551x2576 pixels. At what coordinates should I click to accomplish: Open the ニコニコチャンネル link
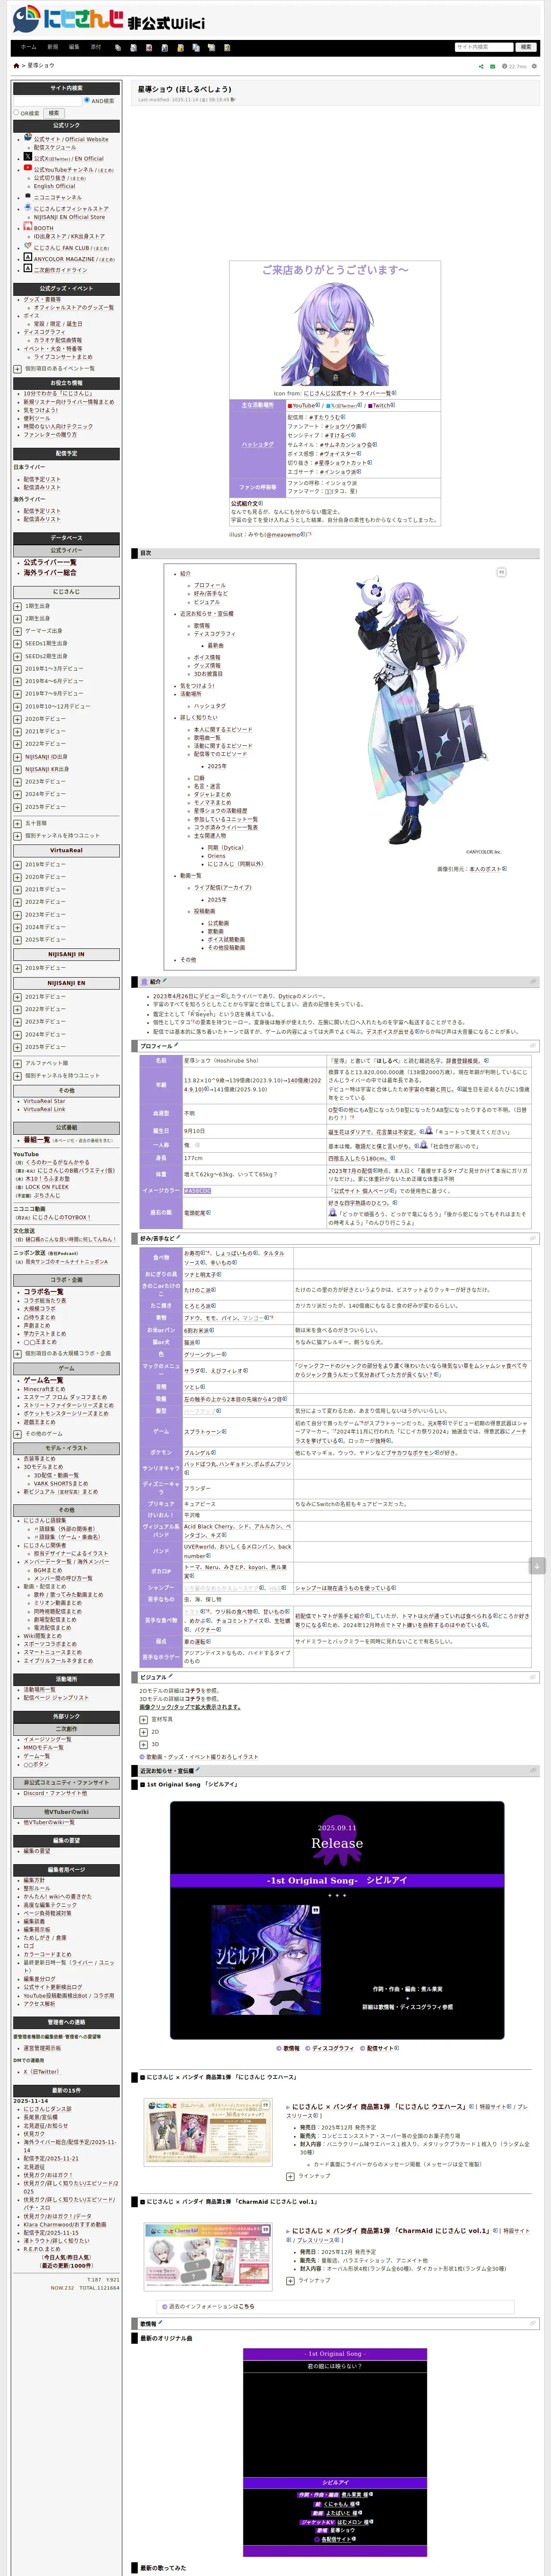pyautogui.click(x=58, y=197)
